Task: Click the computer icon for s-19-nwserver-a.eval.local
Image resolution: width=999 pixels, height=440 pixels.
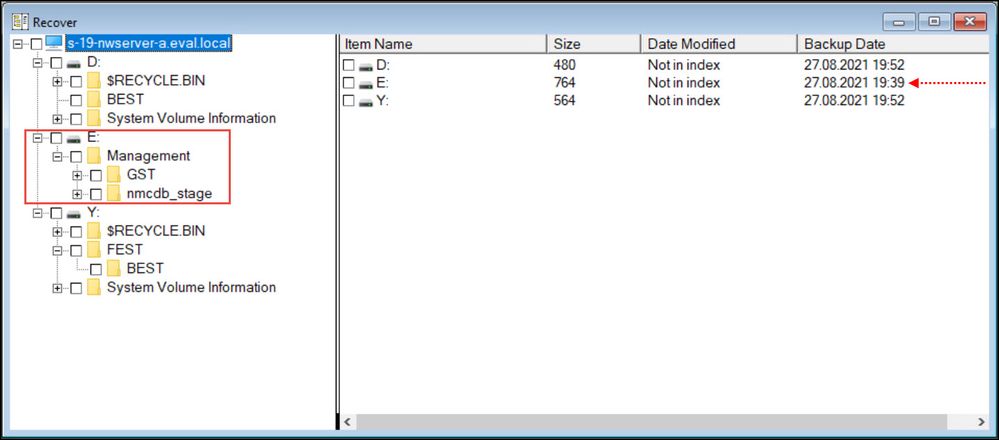Action: (x=54, y=43)
